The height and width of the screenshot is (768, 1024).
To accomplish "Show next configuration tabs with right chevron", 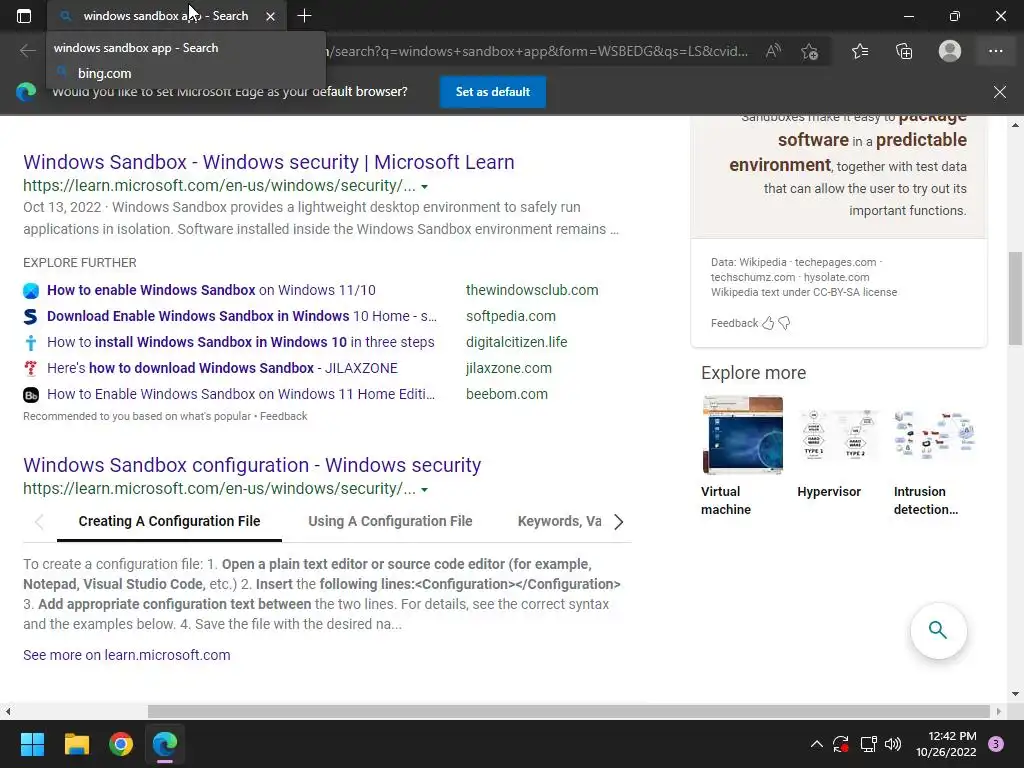I will point(618,522).
